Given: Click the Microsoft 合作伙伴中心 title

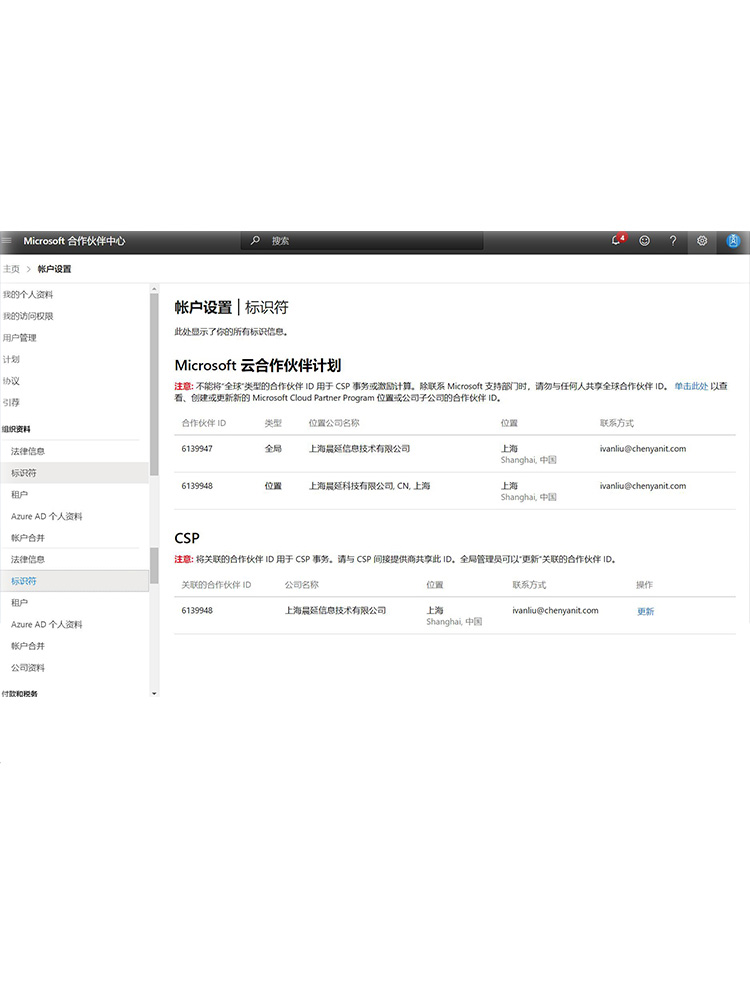Looking at the screenshot, I should click(x=74, y=241).
